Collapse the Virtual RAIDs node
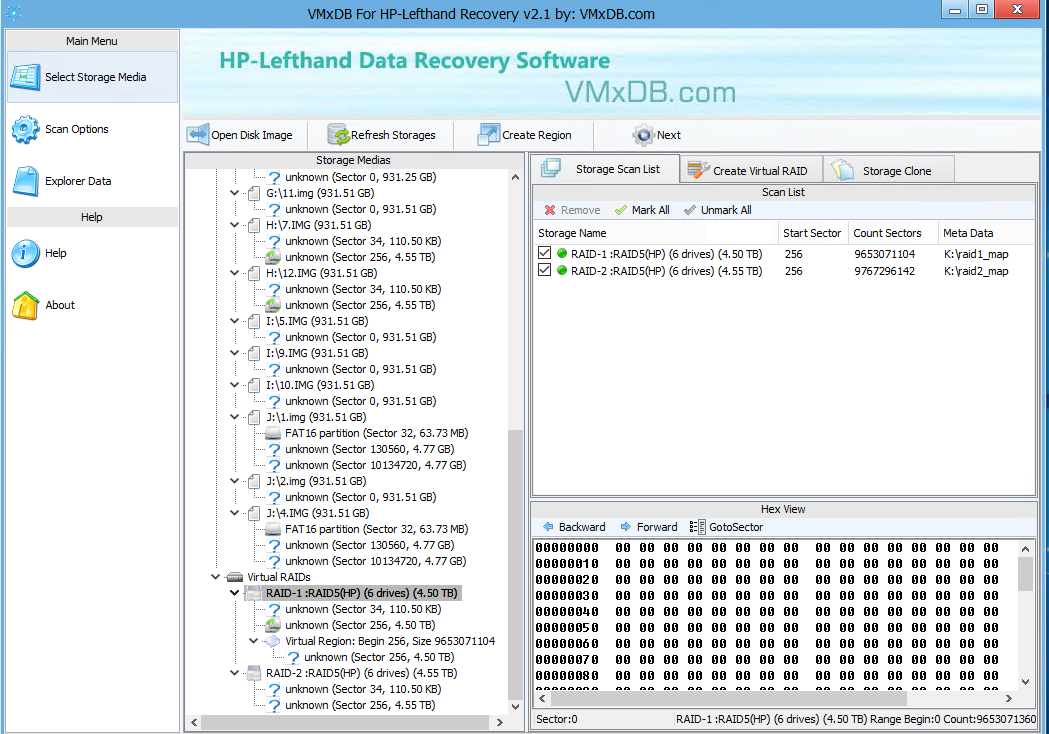The image size is (1049, 734). click(x=215, y=577)
